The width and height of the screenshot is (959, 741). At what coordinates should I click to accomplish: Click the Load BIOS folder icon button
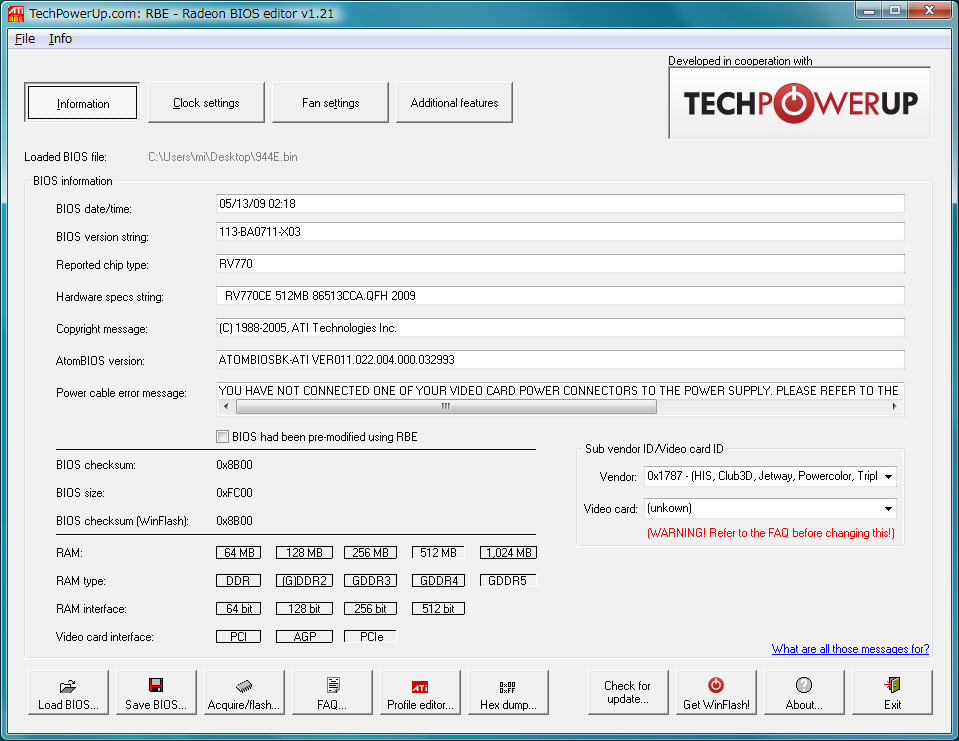[68, 692]
